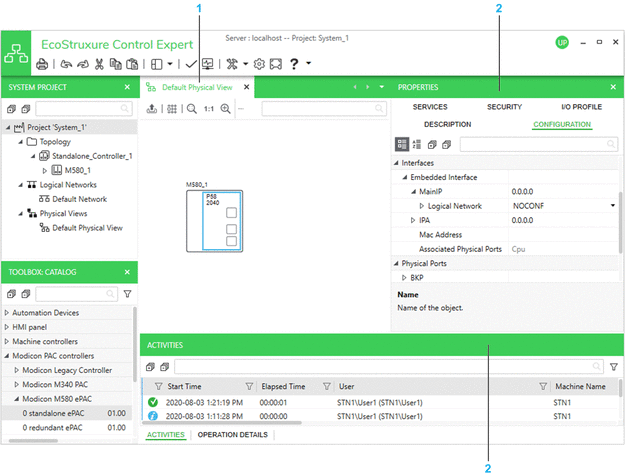Open tools icon dropdown arrow

point(246,63)
